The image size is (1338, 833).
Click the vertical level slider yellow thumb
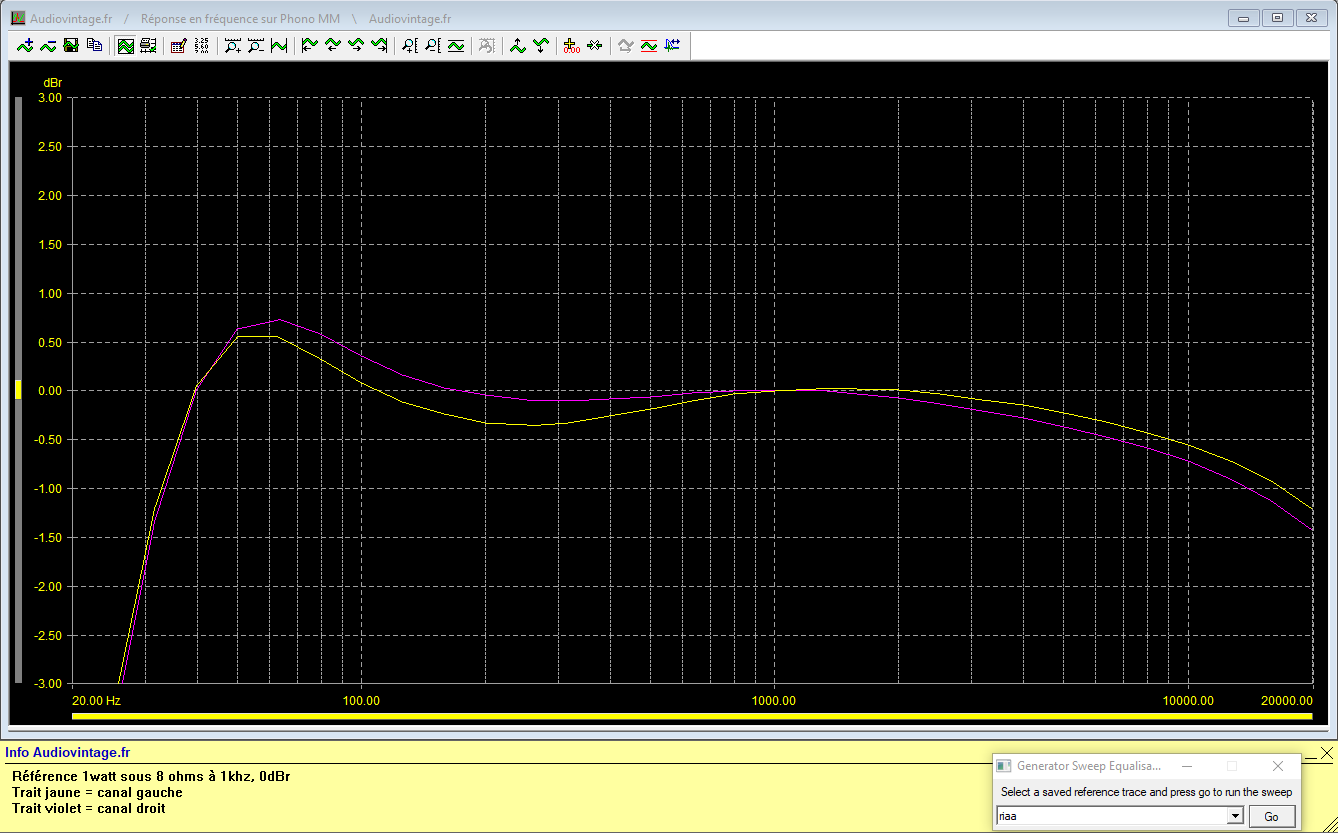click(x=17, y=390)
